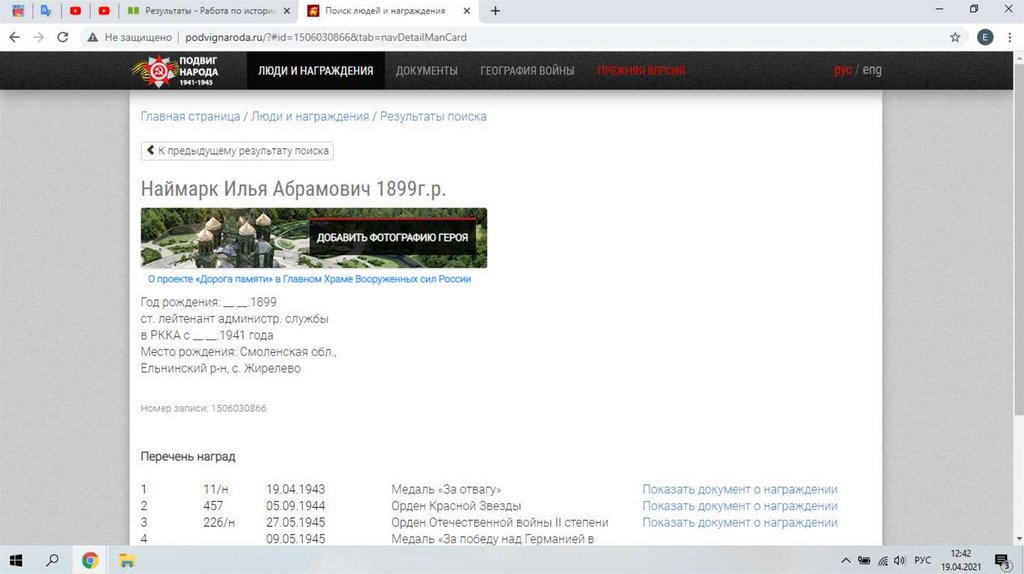
Task: Open network Wi-Fi tray icon
Action: (883, 560)
